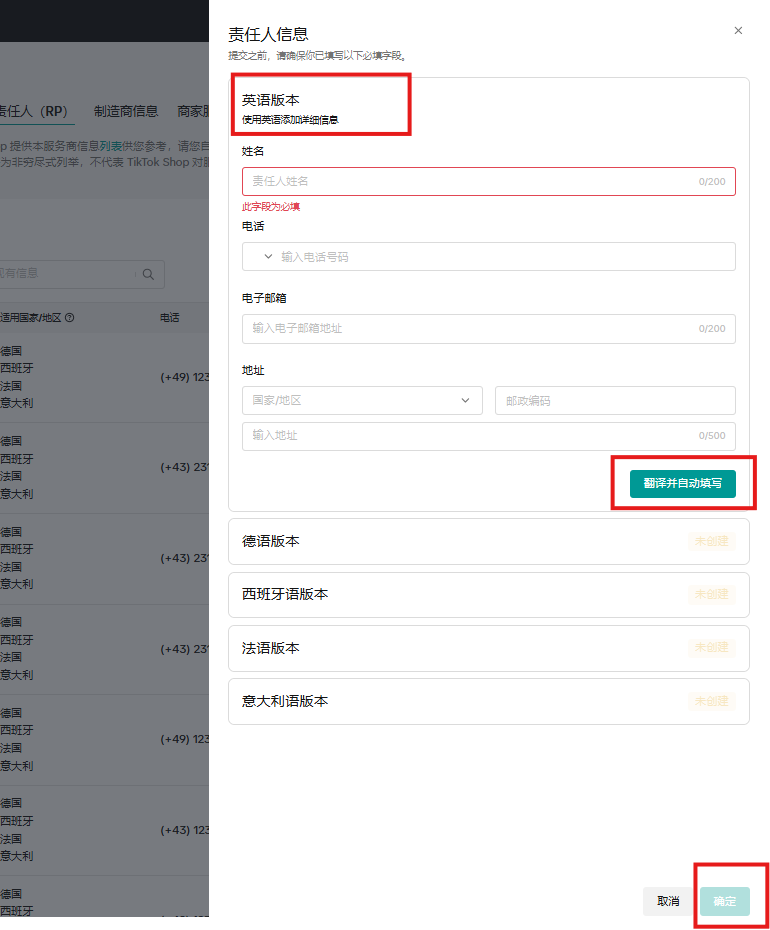The height and width of the screenshot is (930, 770).
Task: Click the 取消 button
Action: 668,901
